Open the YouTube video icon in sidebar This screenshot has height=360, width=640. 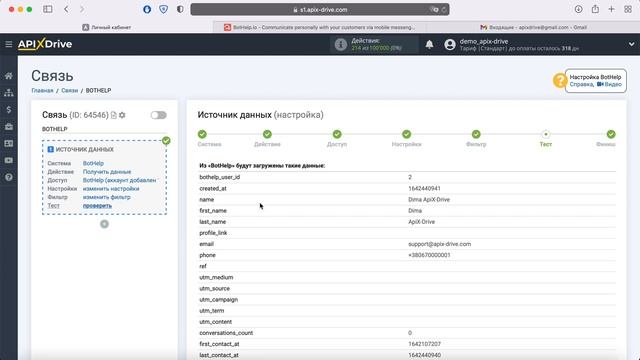[9, 160]
